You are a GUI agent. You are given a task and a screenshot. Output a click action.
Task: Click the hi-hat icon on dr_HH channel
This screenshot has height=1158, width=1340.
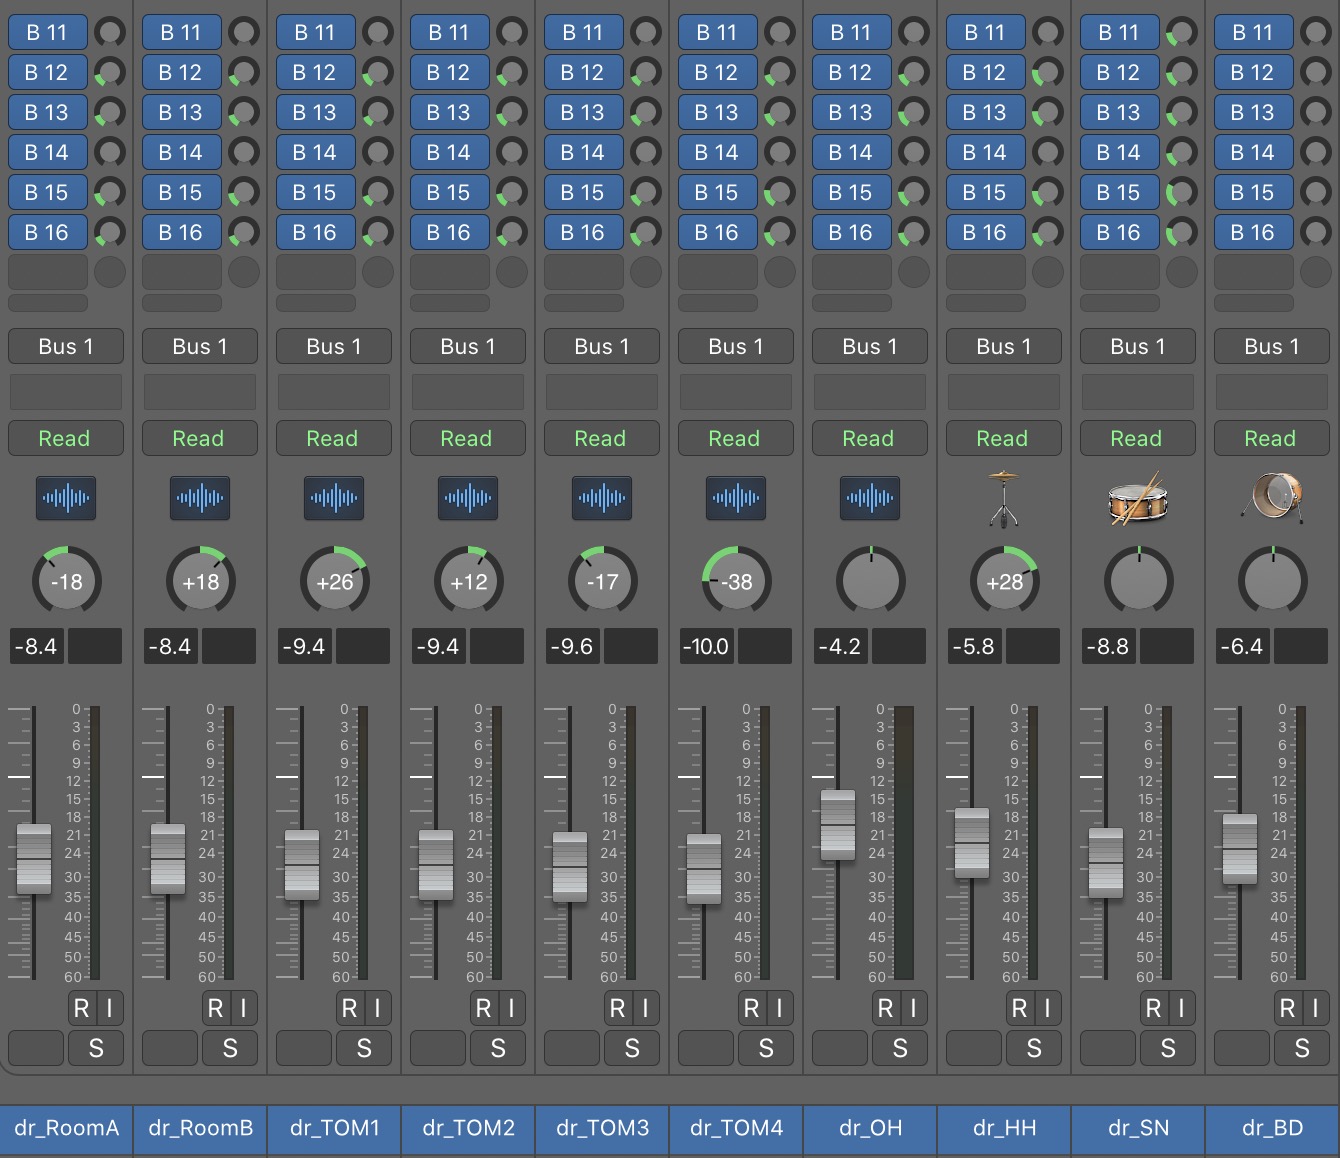pyautogui.click(x=1003, y=498)
